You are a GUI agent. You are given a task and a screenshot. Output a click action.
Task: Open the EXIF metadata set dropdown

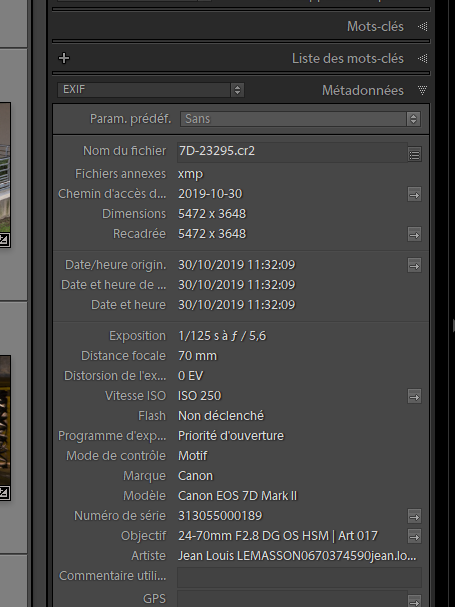tap(151, 90)
